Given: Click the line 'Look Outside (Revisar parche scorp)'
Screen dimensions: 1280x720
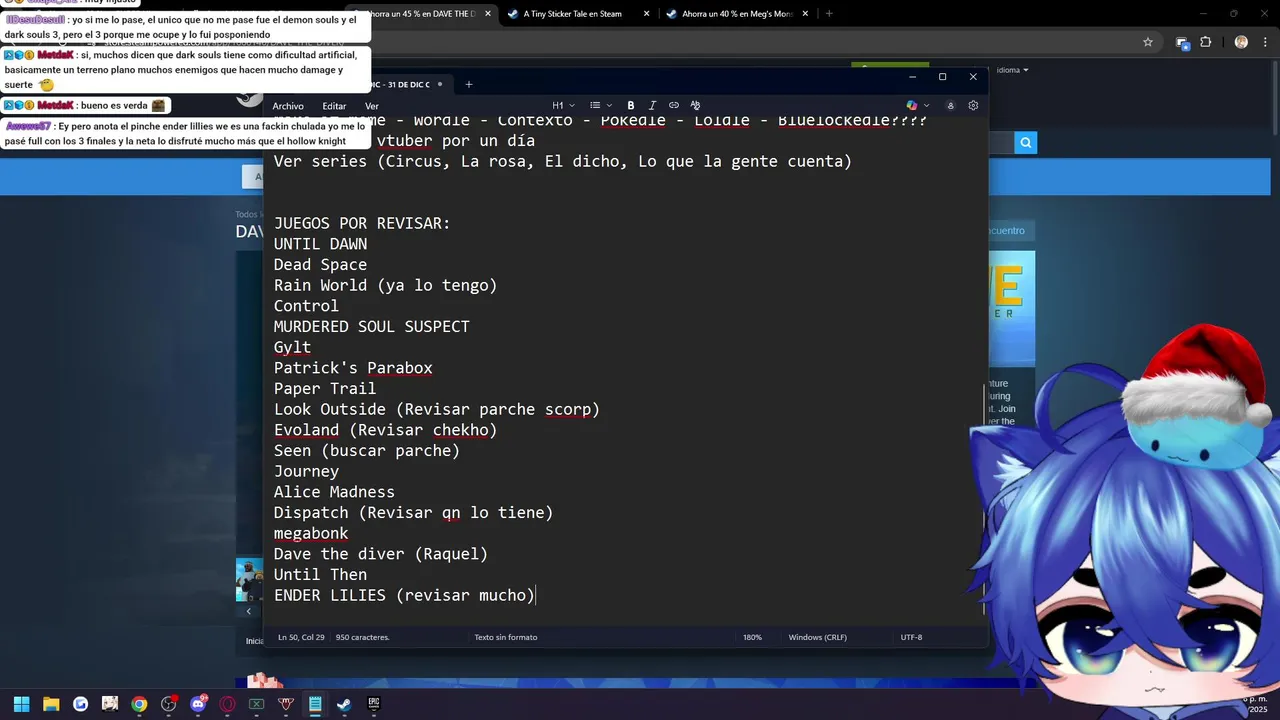Looking at the screenshot, I should coord(437,409).
